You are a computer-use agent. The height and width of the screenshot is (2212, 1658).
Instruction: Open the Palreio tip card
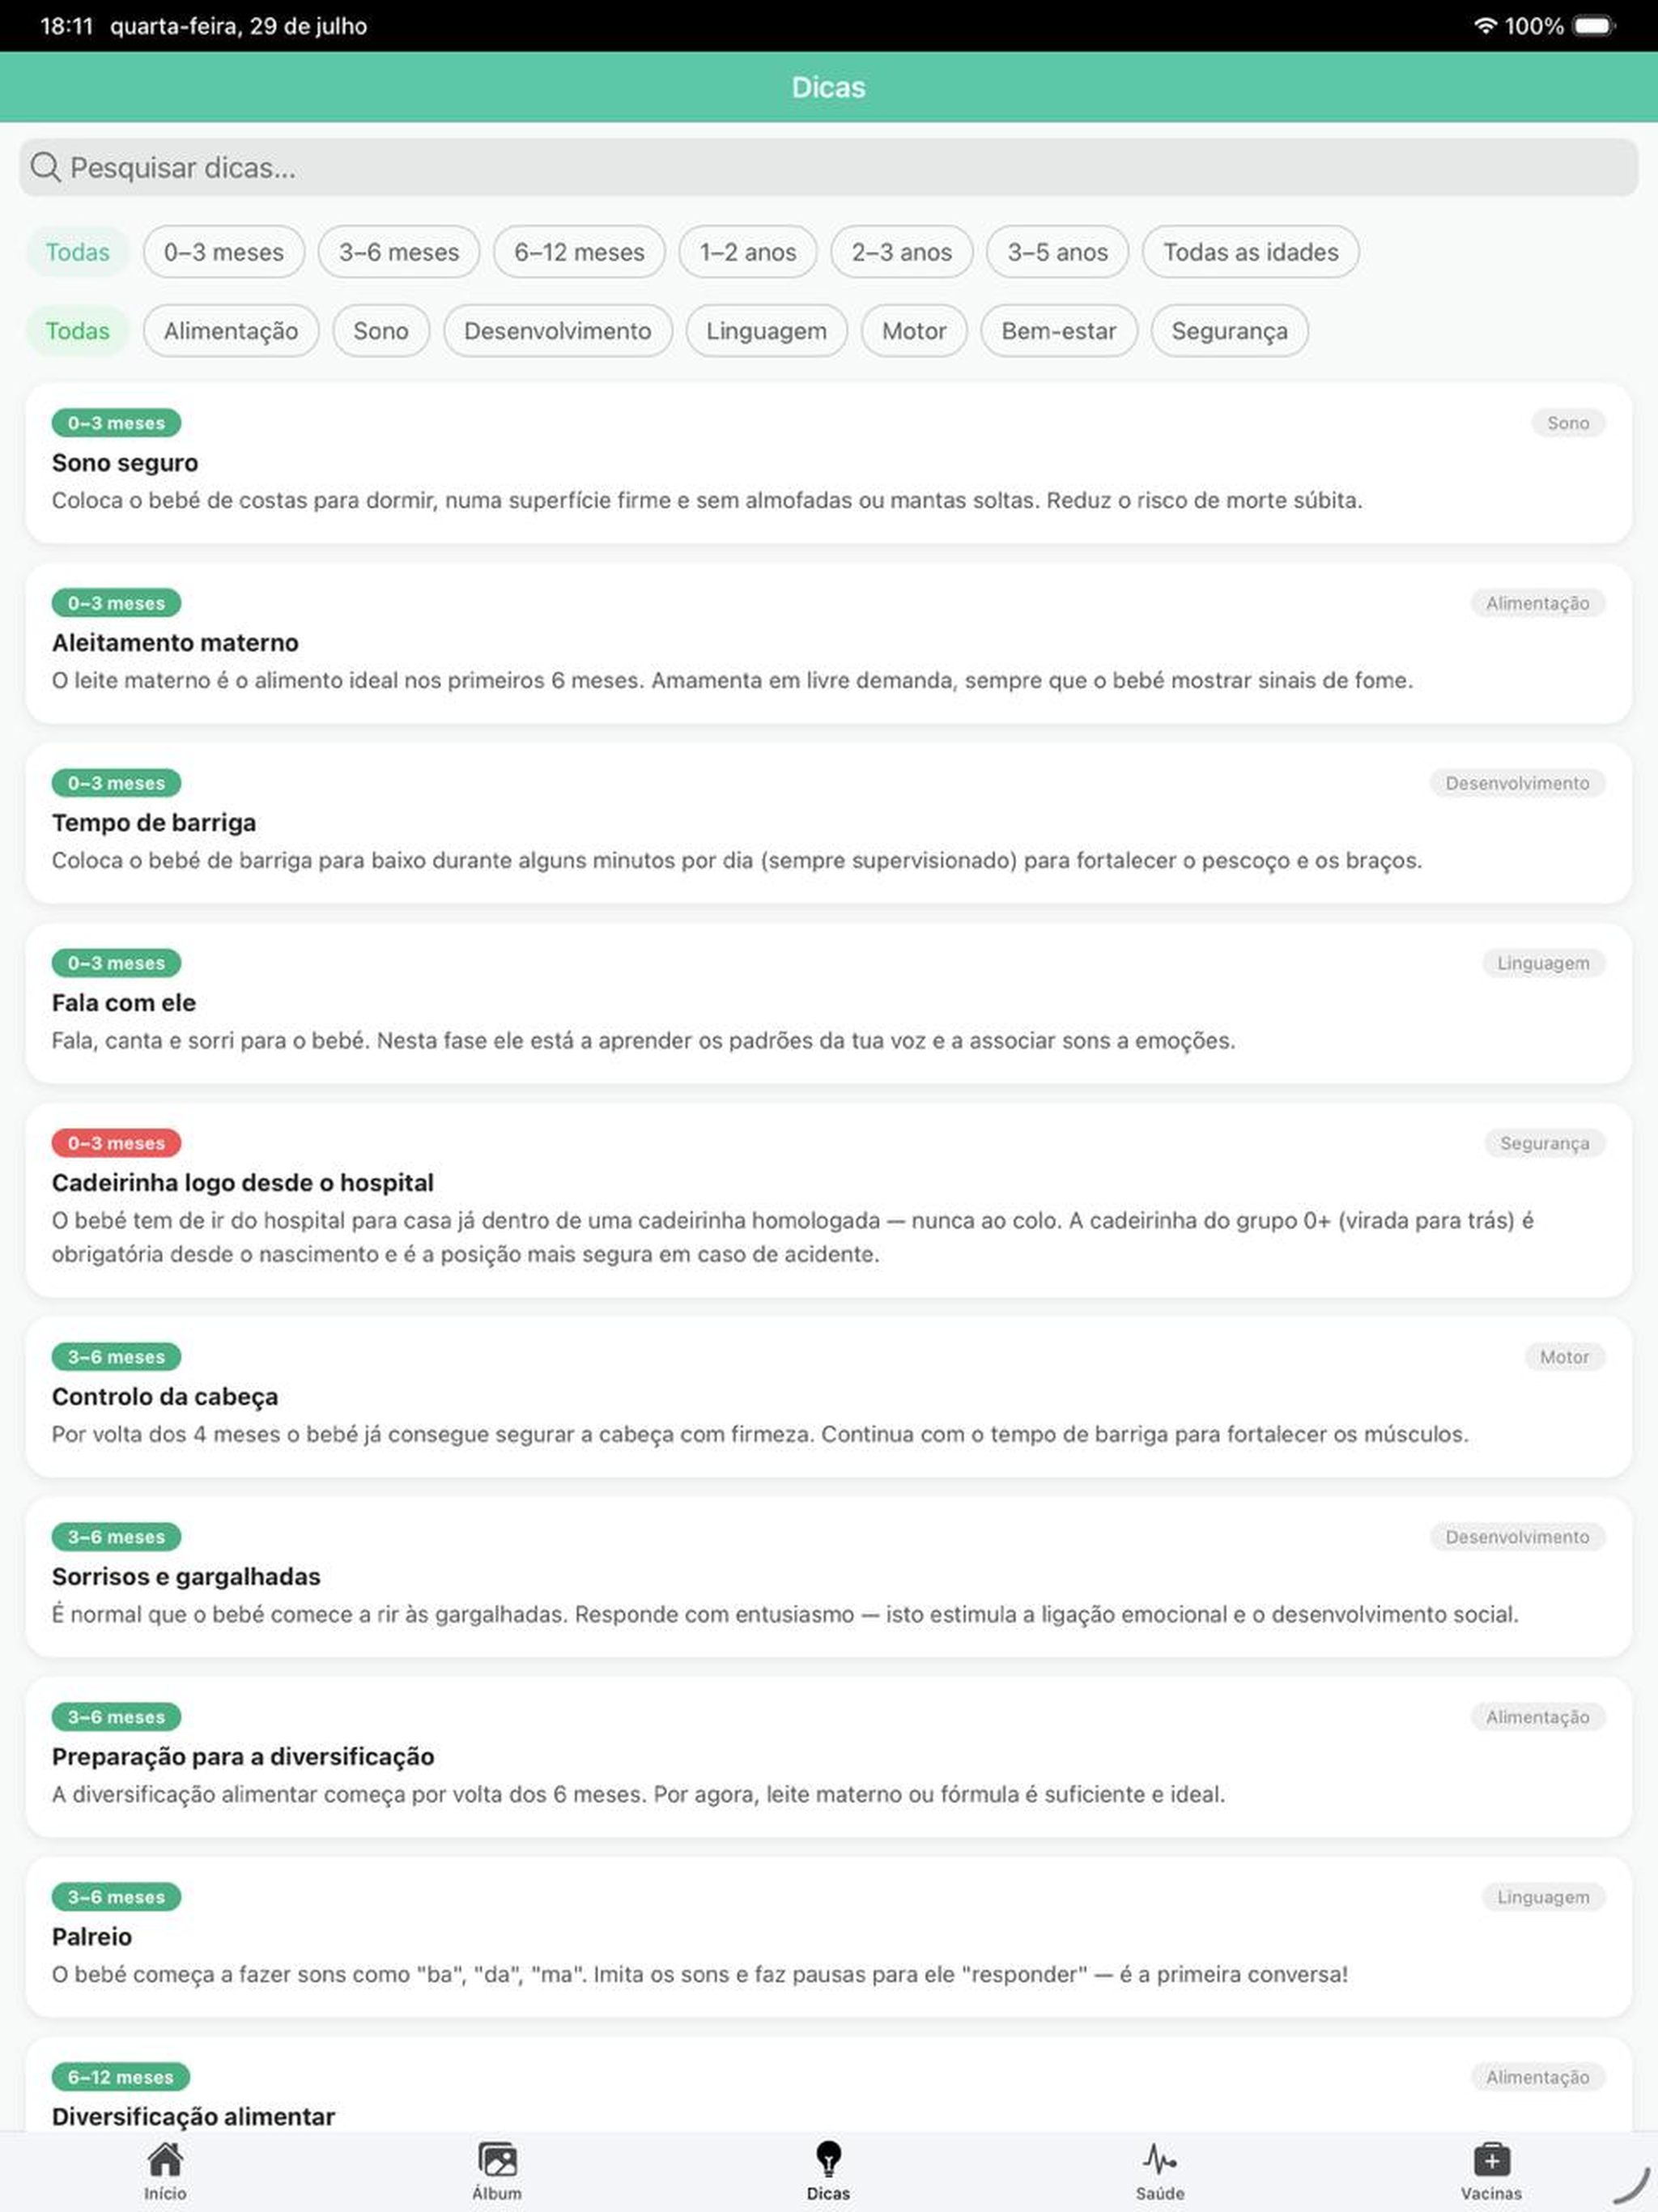point(828,1937)
